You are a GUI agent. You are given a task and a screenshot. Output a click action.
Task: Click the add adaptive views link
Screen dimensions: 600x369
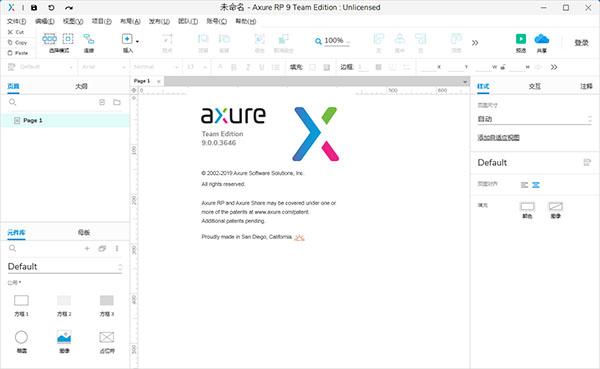coord(498,137)
